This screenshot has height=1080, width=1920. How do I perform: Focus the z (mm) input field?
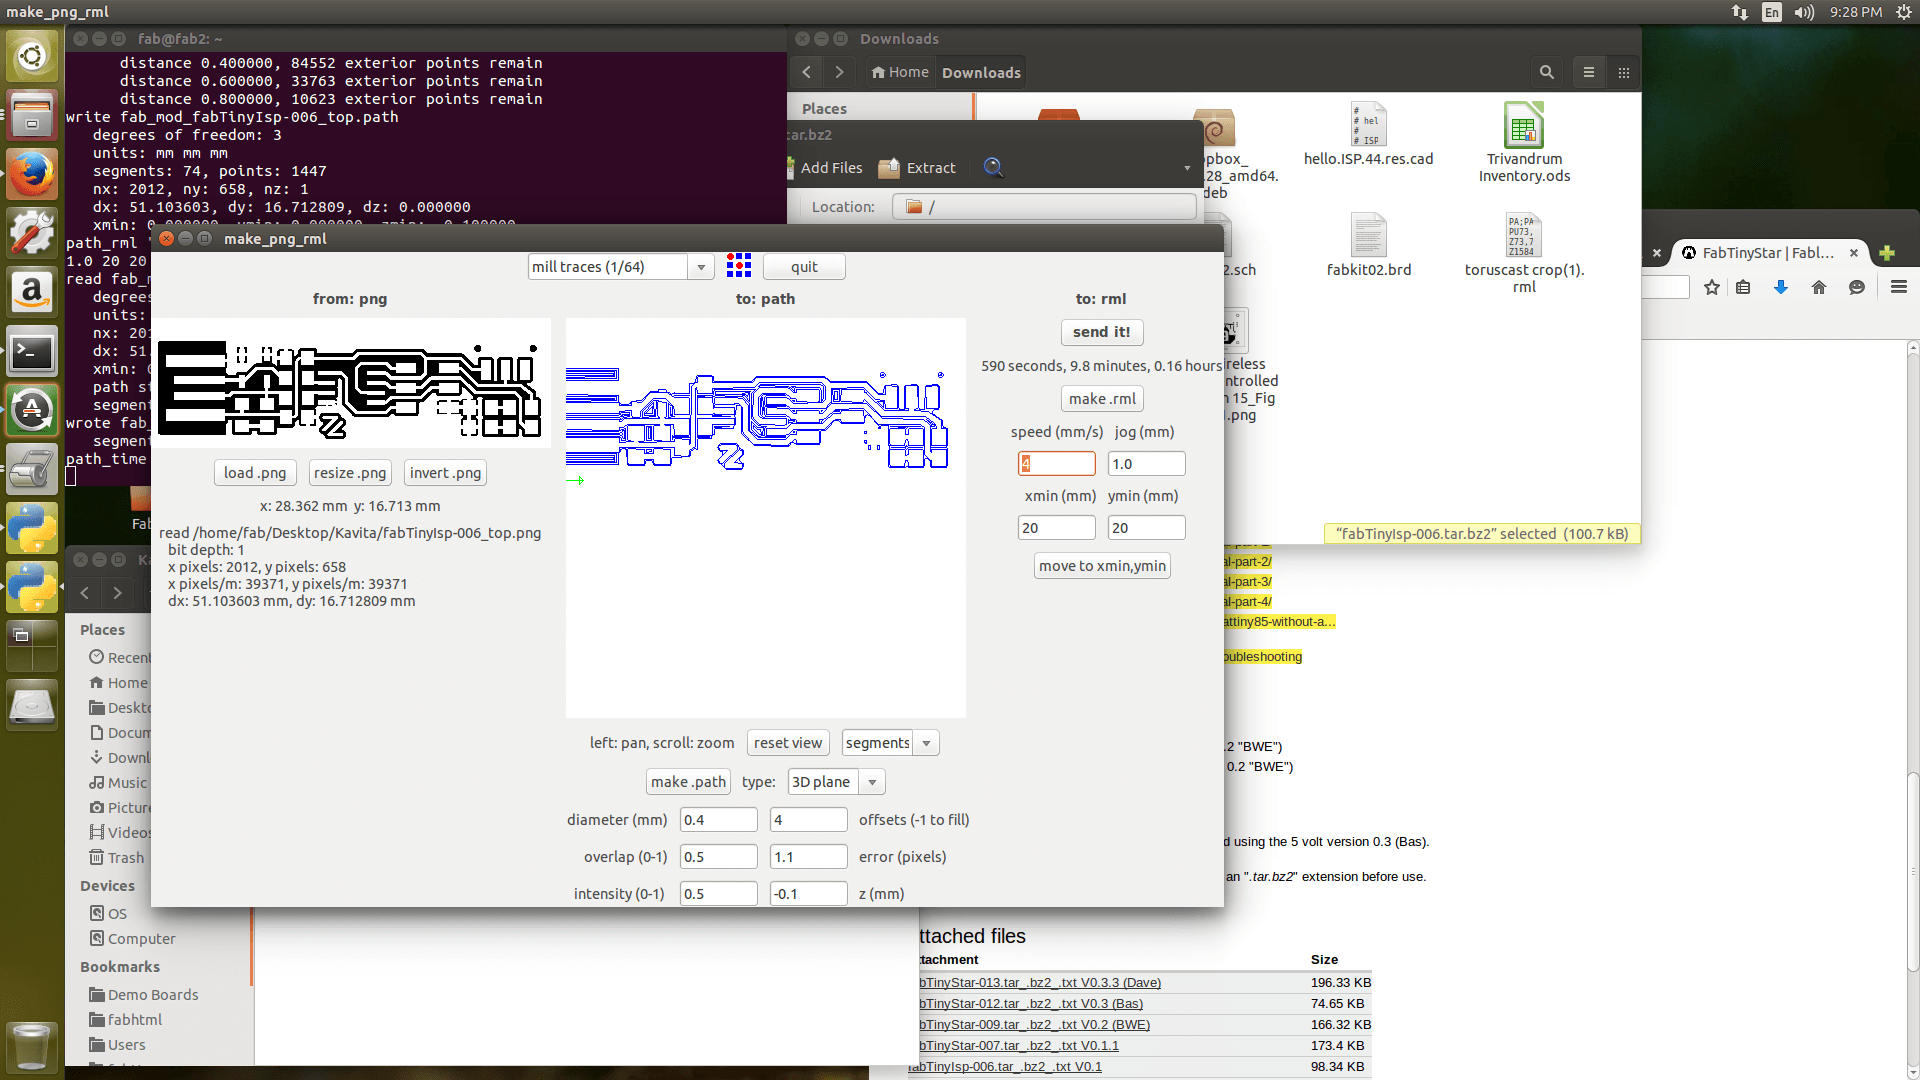808,894
